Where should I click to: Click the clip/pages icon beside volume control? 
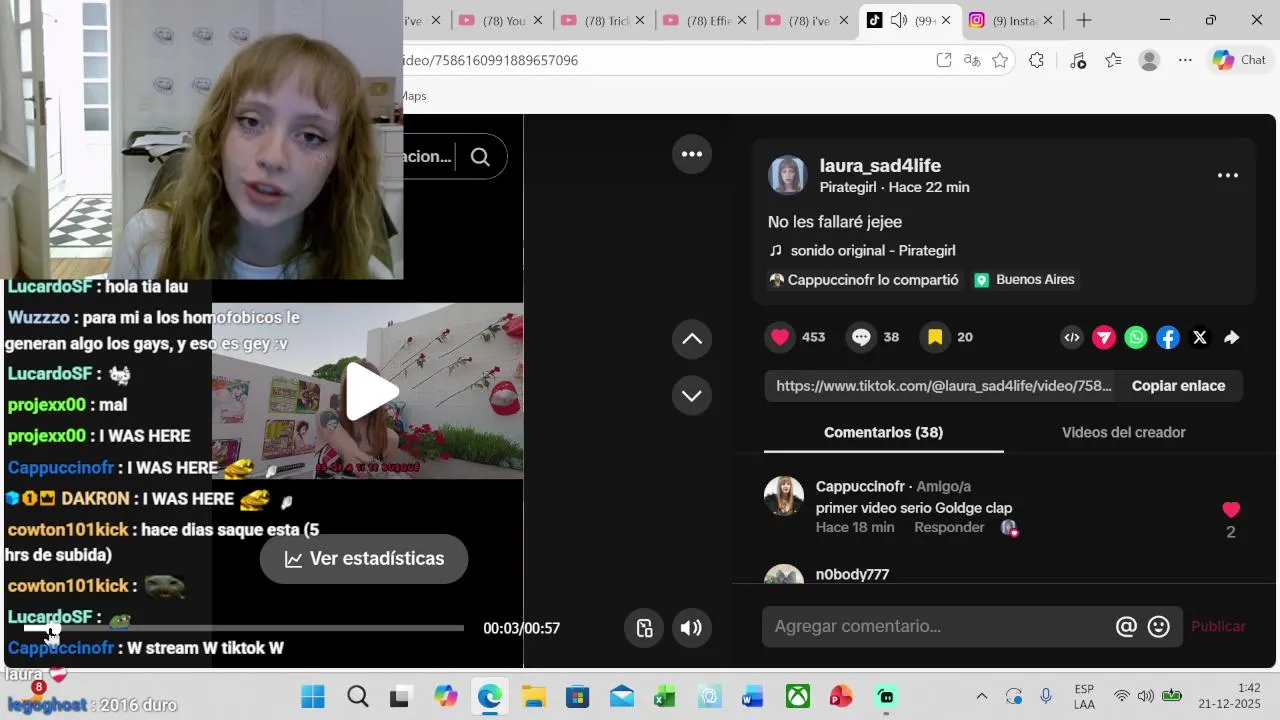(645, 628)
